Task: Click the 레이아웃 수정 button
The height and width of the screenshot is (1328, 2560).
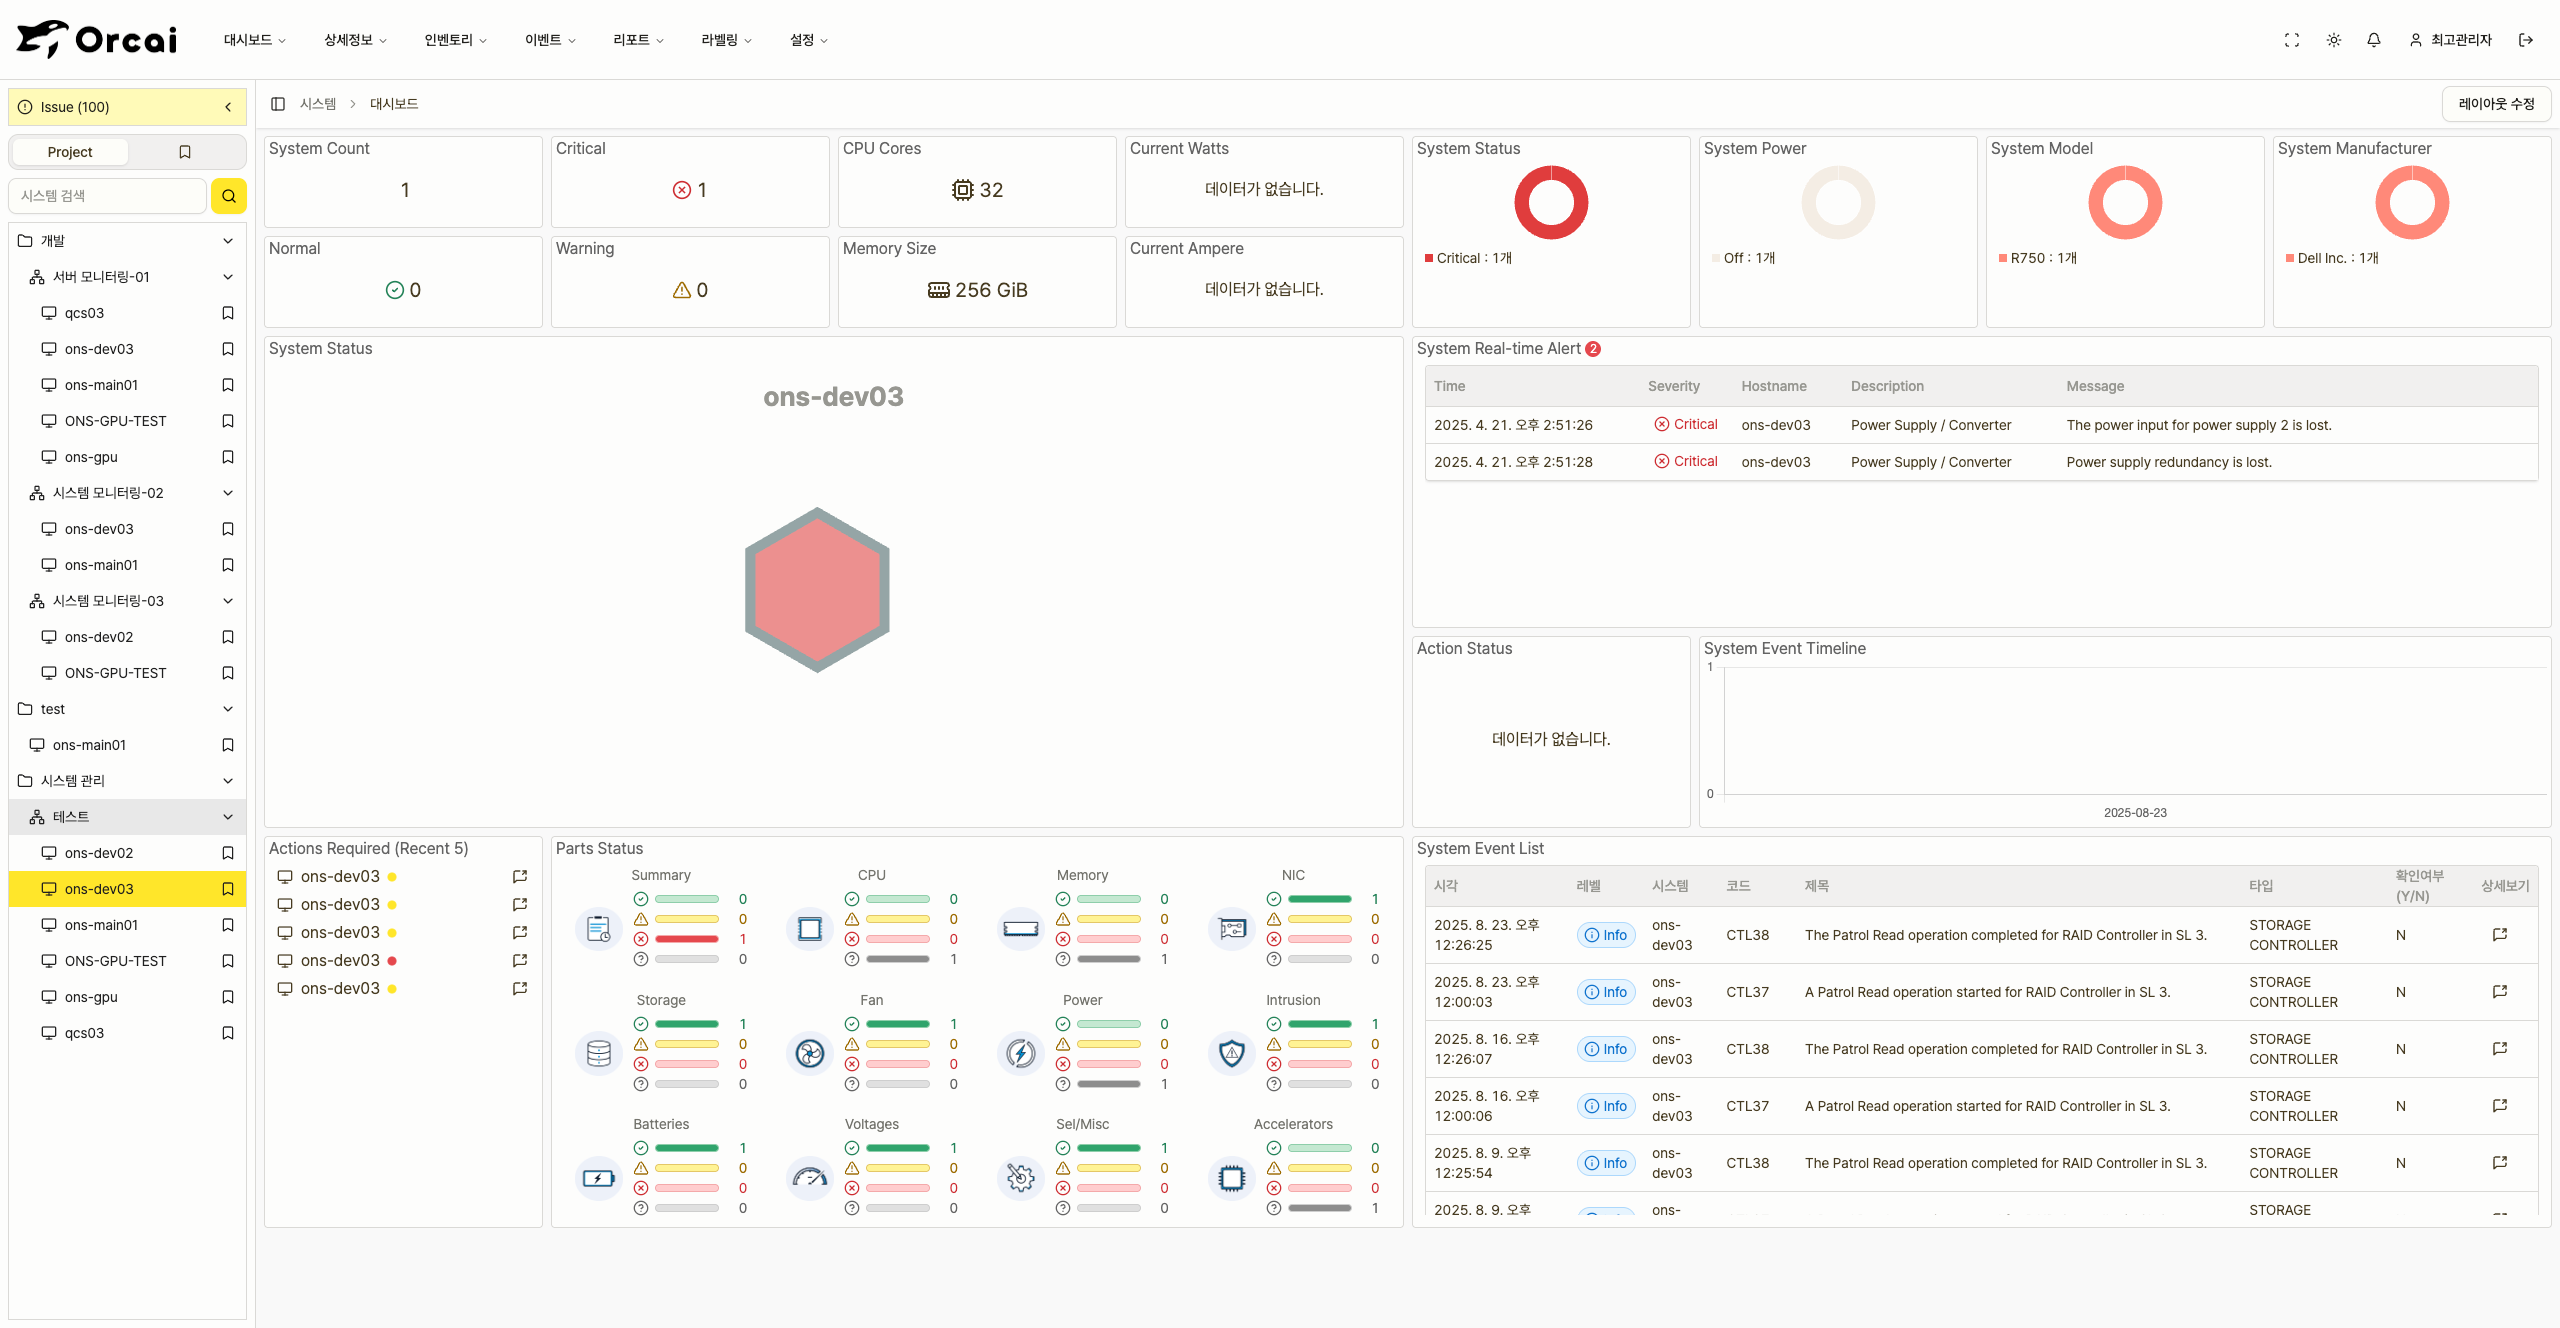Action: tap(2495, 104)
